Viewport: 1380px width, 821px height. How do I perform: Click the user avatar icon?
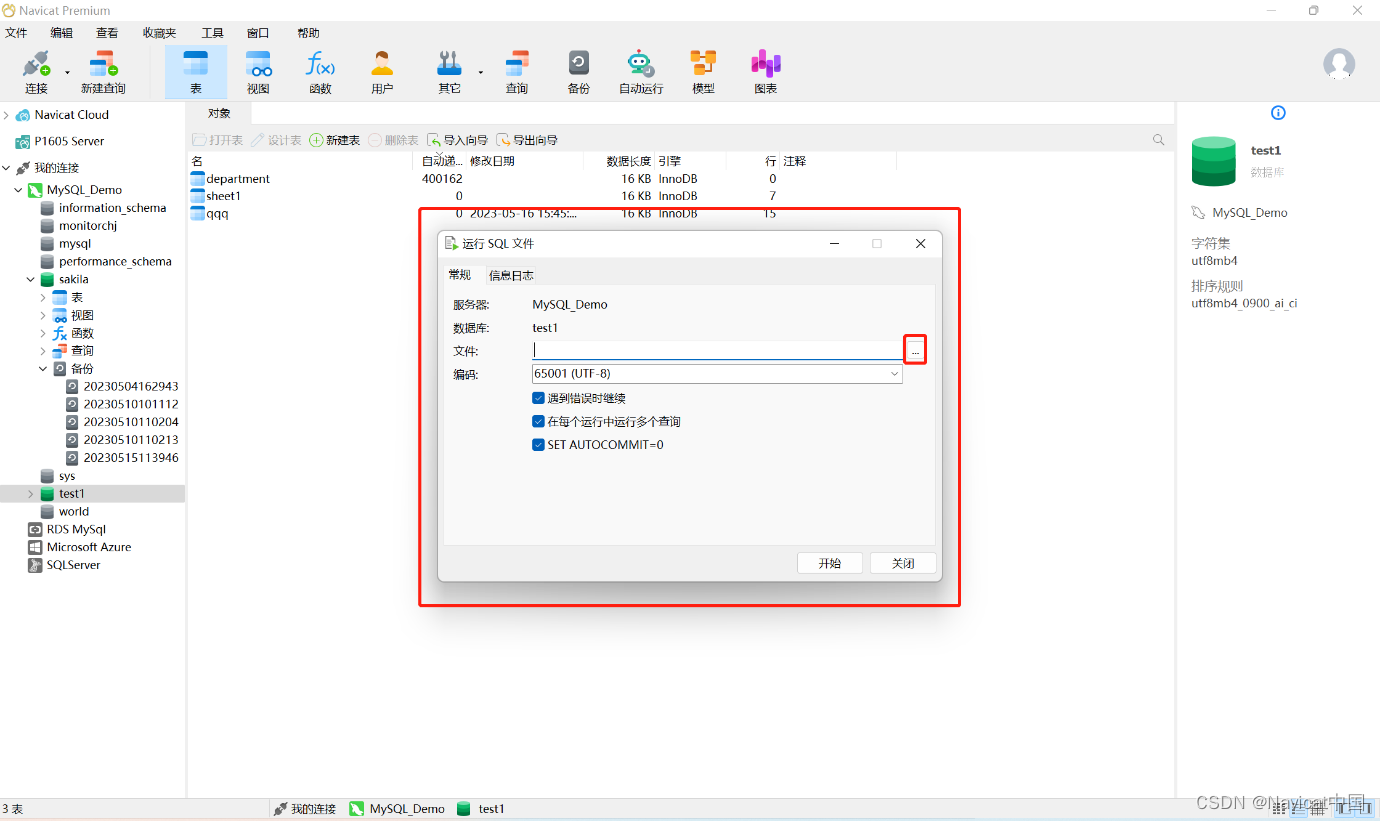(1339, 64)
